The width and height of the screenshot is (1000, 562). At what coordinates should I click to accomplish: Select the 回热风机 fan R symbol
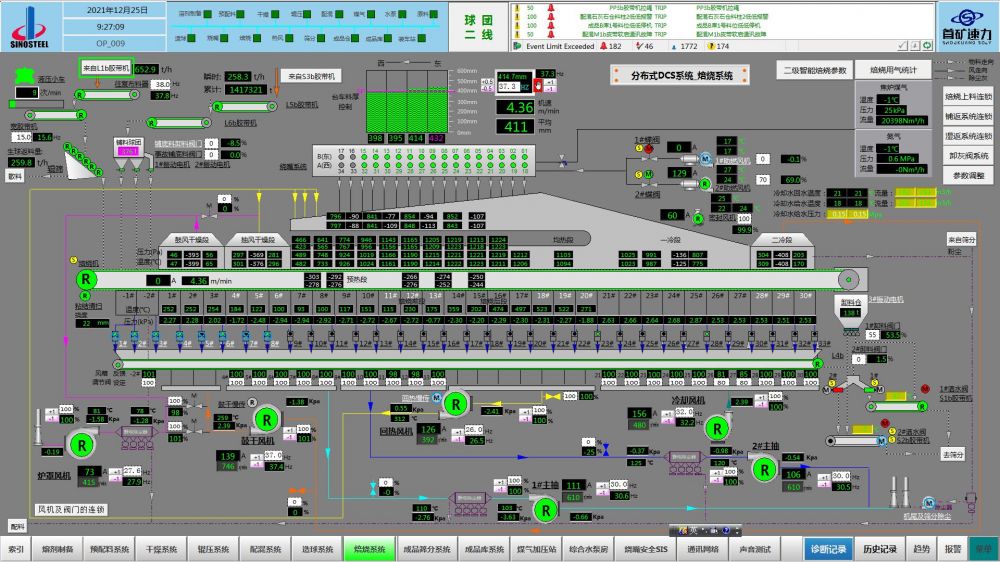pos(455,404)
